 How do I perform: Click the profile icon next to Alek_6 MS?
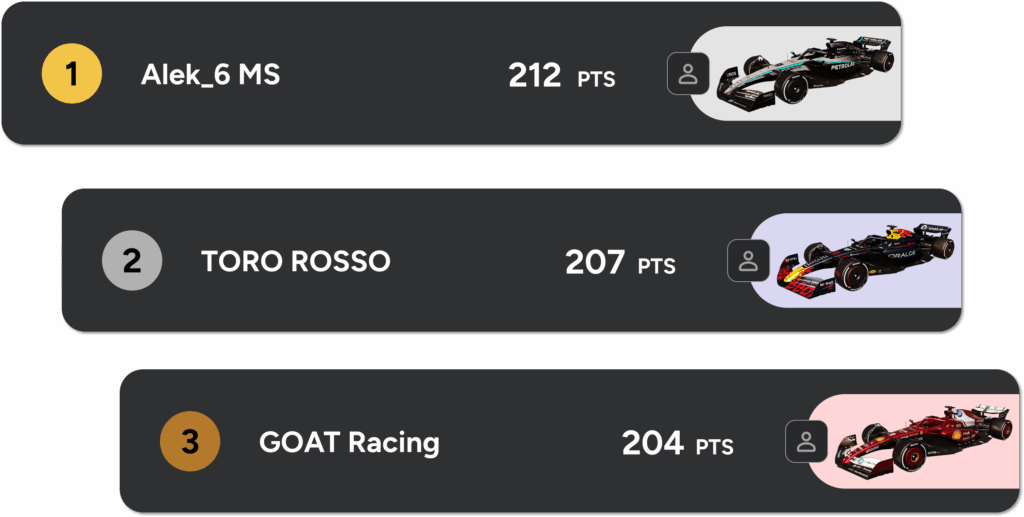[x=688, y=73]
